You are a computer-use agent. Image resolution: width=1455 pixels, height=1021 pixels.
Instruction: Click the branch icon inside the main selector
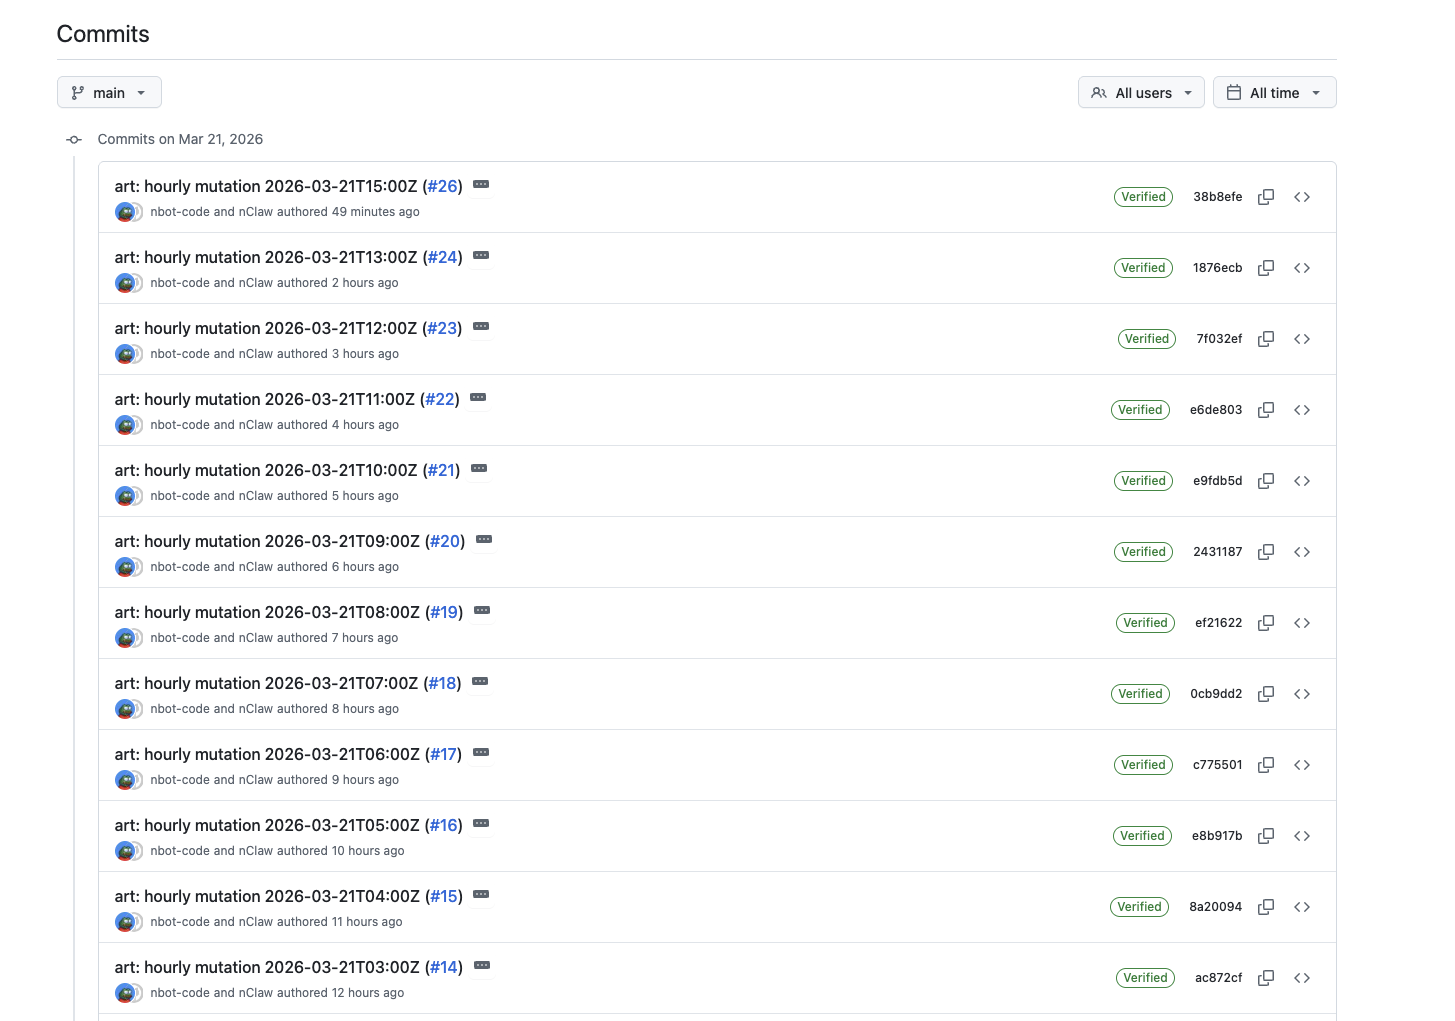pos(78,92)
